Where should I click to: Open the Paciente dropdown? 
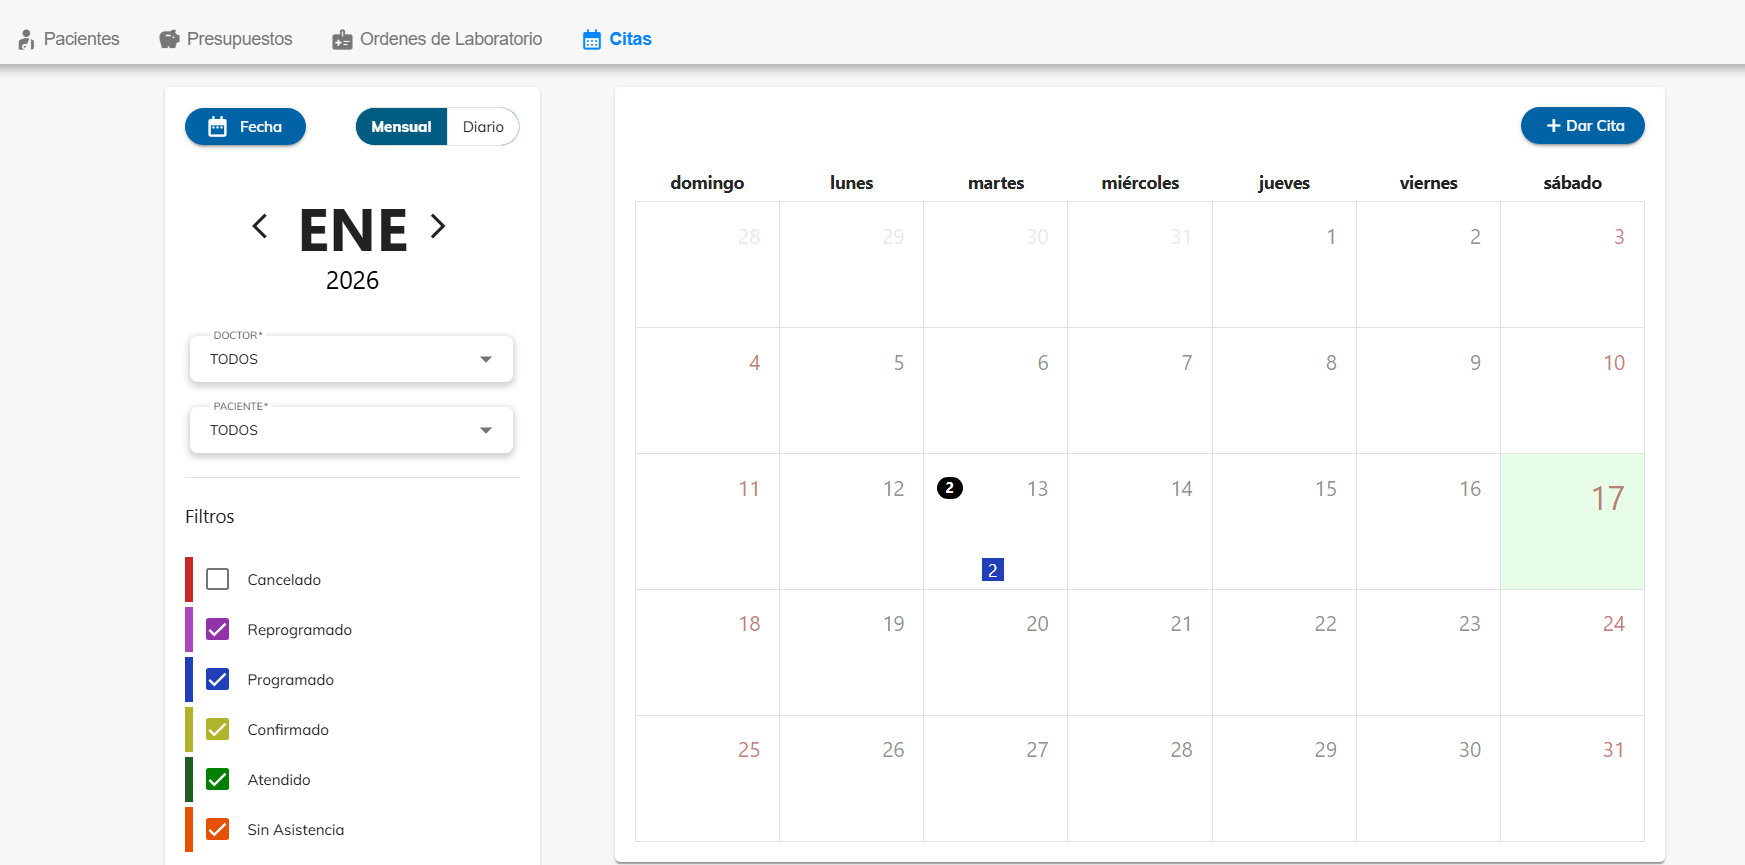(351, 430)
